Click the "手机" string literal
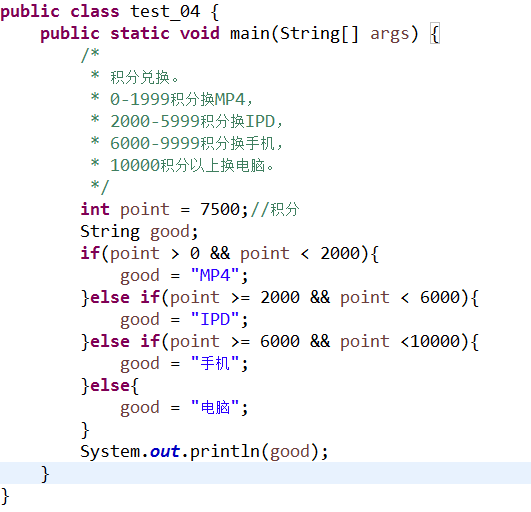This screenshot has width=531, height=512. 215,363
